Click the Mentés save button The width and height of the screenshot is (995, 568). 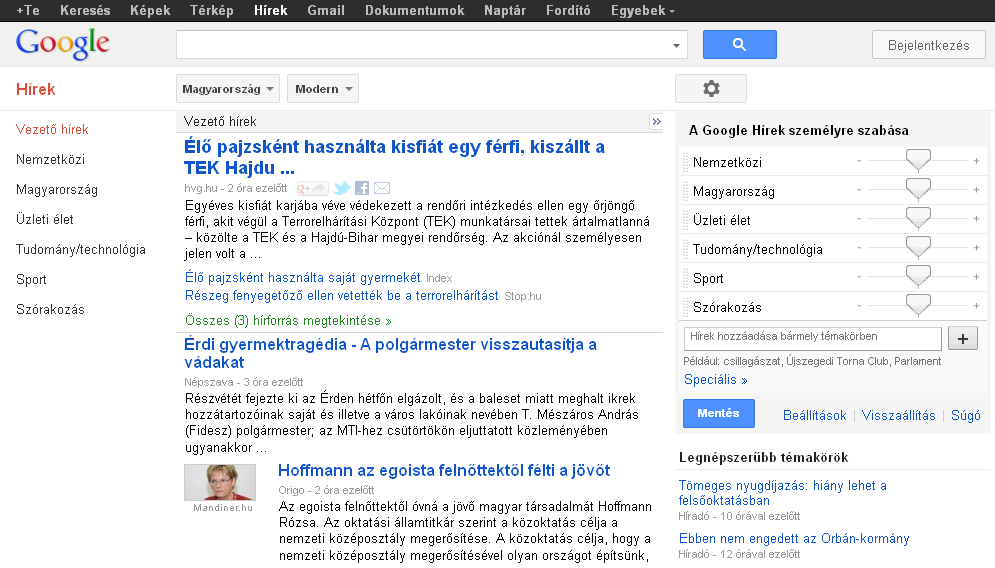click(x=718, y=413)
